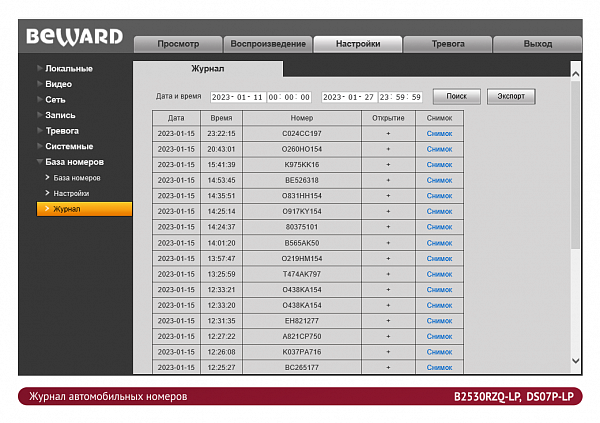
Task: Switch to the Просмотр tab
Action: click(178, 44)
